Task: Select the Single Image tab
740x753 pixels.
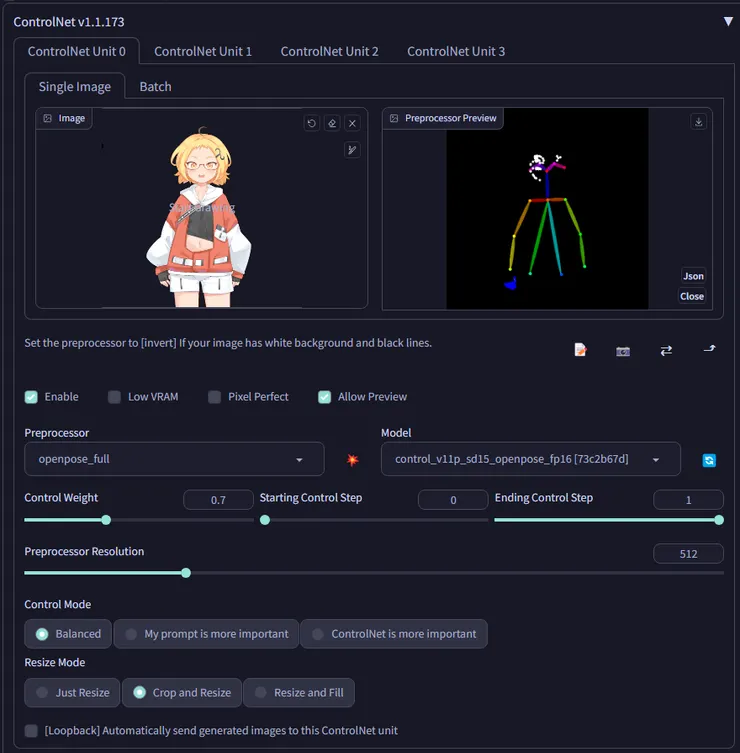Action: 75,86
